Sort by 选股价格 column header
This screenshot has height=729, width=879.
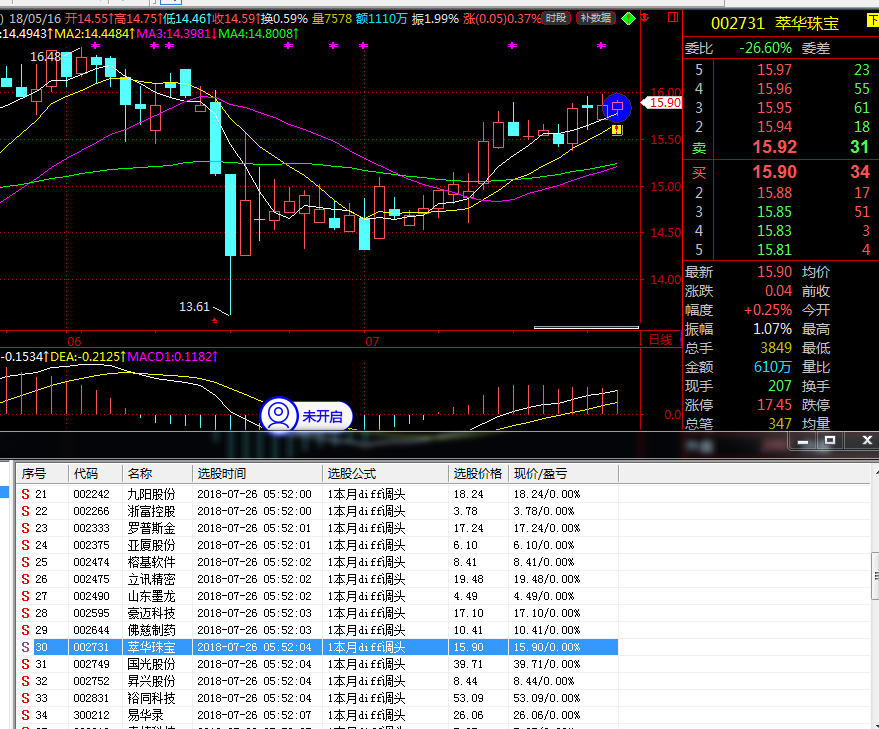coord(478,474)
